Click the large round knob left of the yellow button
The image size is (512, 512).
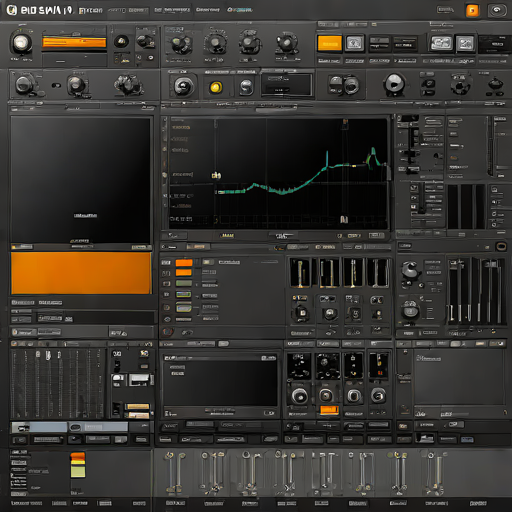pyautogui.click(x=183, y=86)
